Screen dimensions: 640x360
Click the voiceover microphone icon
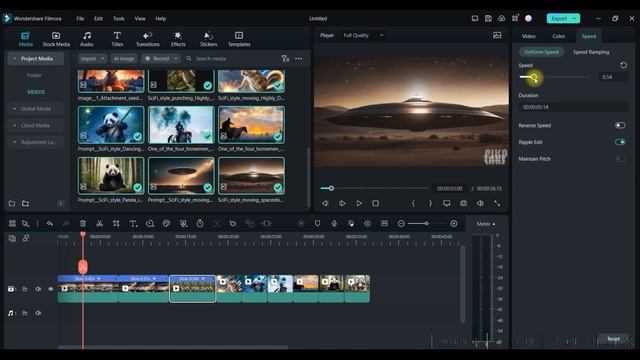[334, 224]
